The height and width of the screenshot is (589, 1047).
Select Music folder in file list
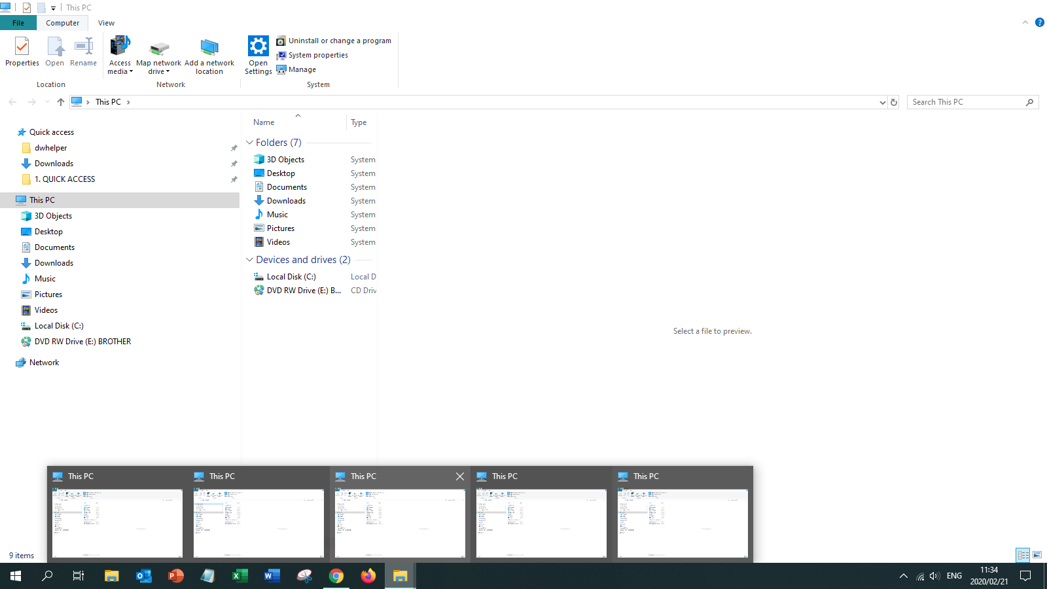pyautogui.click(x=277, y=214)
